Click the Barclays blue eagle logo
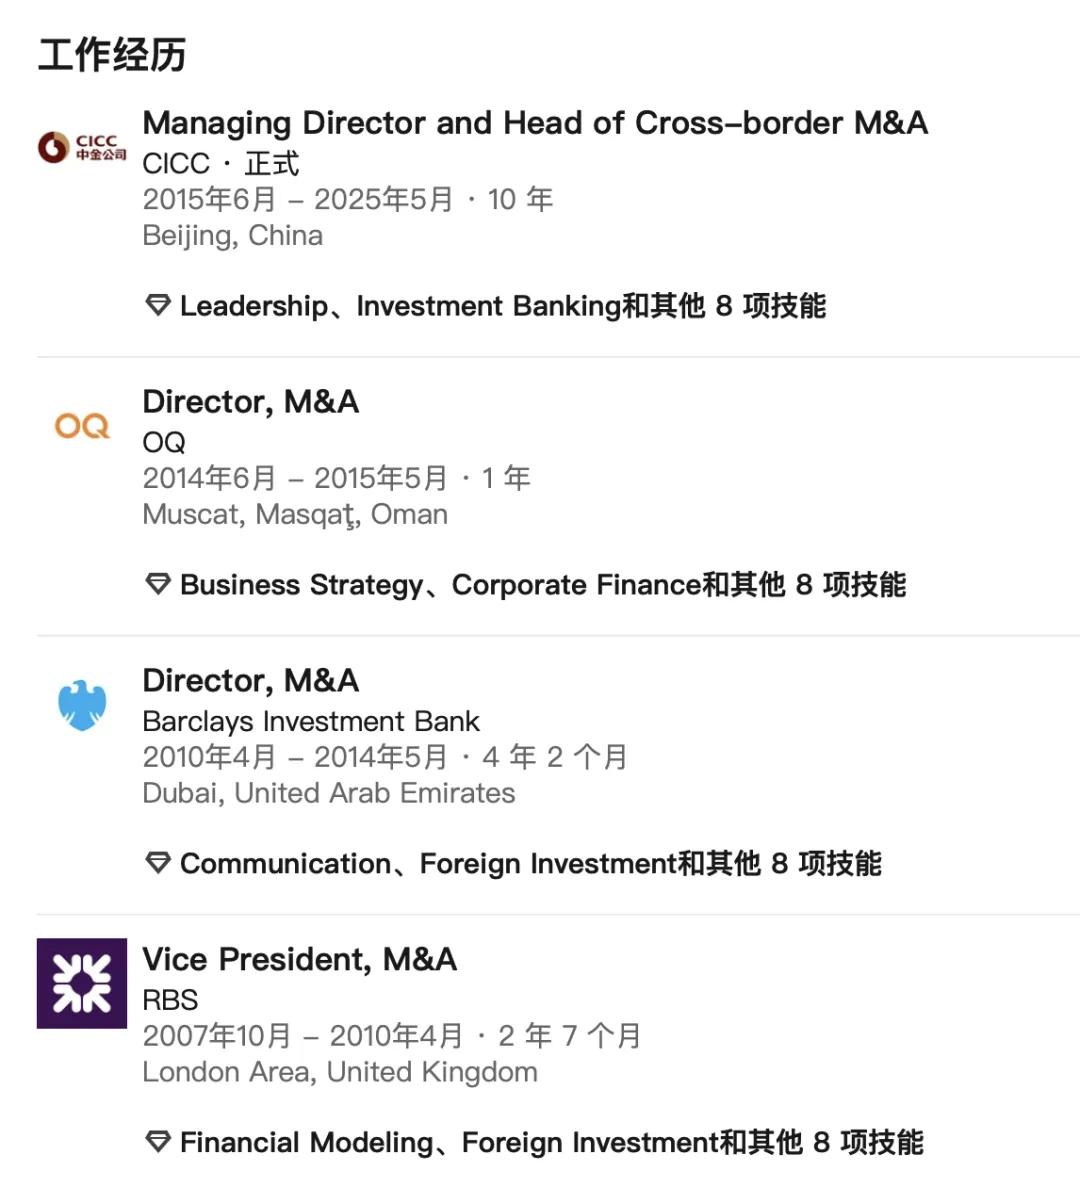The height and width of the screenshot is (1187, 1080). (82, 705)
